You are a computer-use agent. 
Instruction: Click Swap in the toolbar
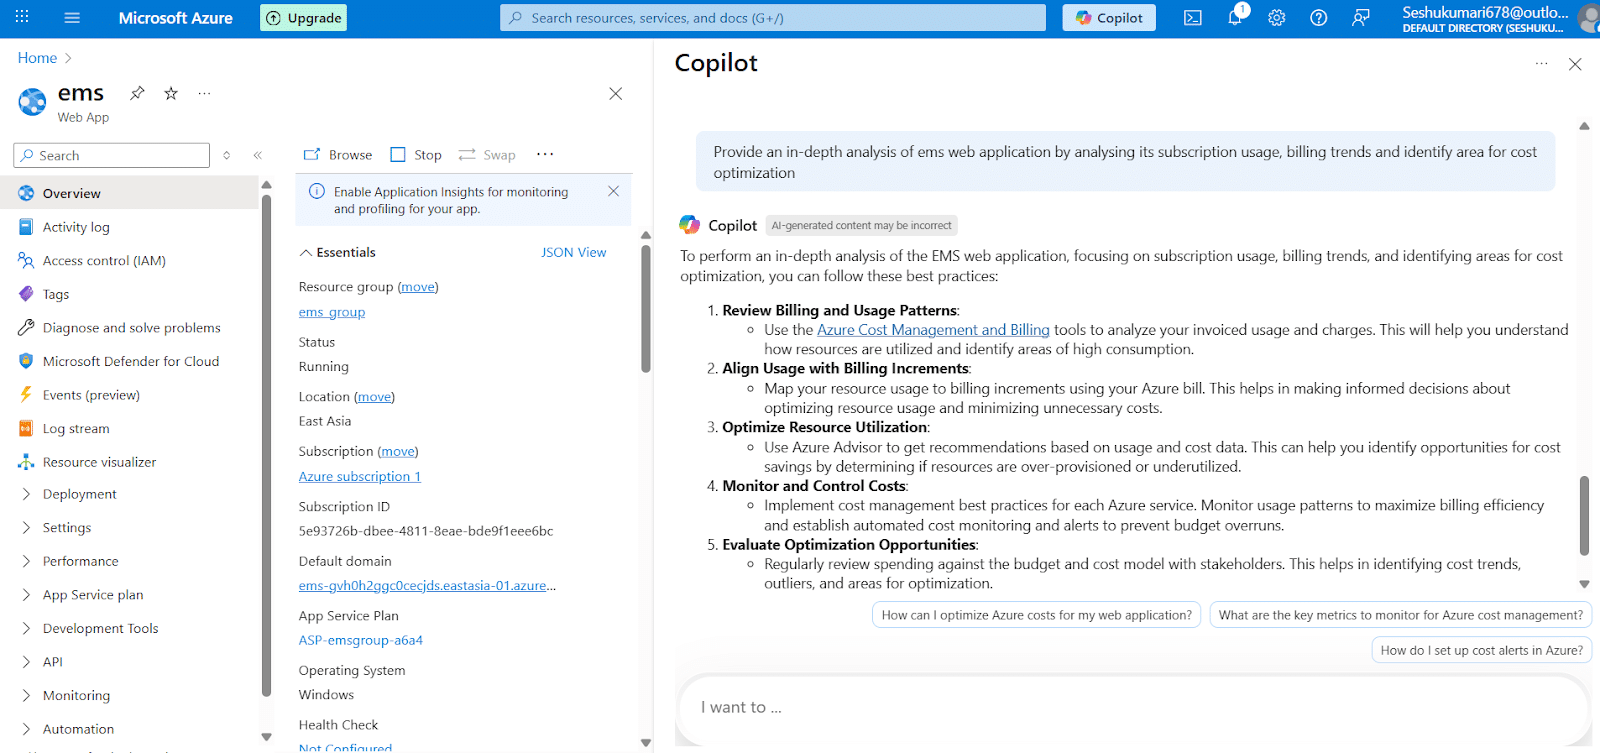[487, 155]
